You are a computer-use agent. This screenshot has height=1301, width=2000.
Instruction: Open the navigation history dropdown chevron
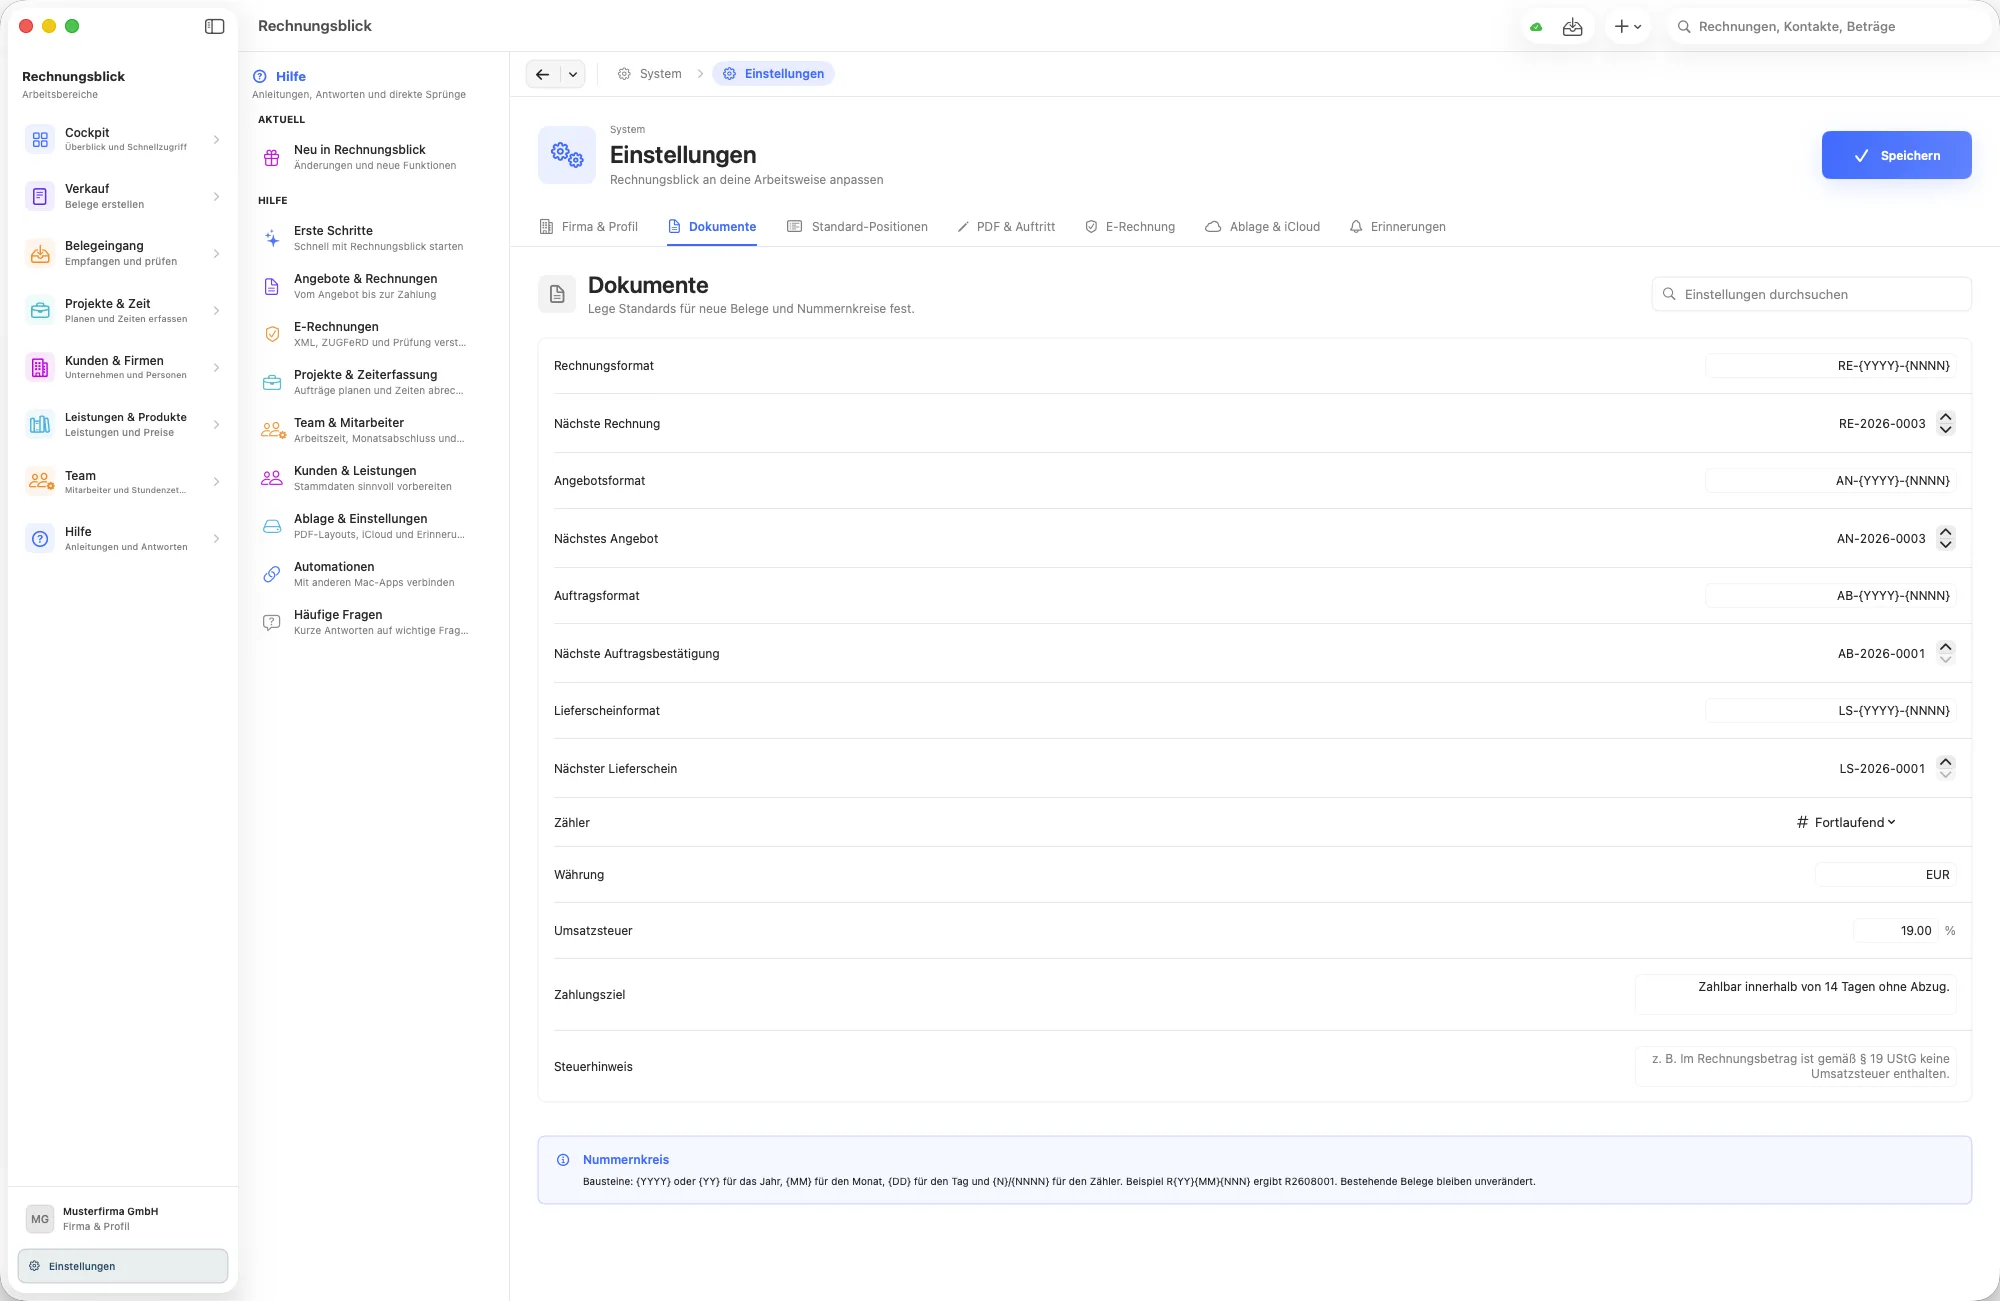[x=573, y=74]
